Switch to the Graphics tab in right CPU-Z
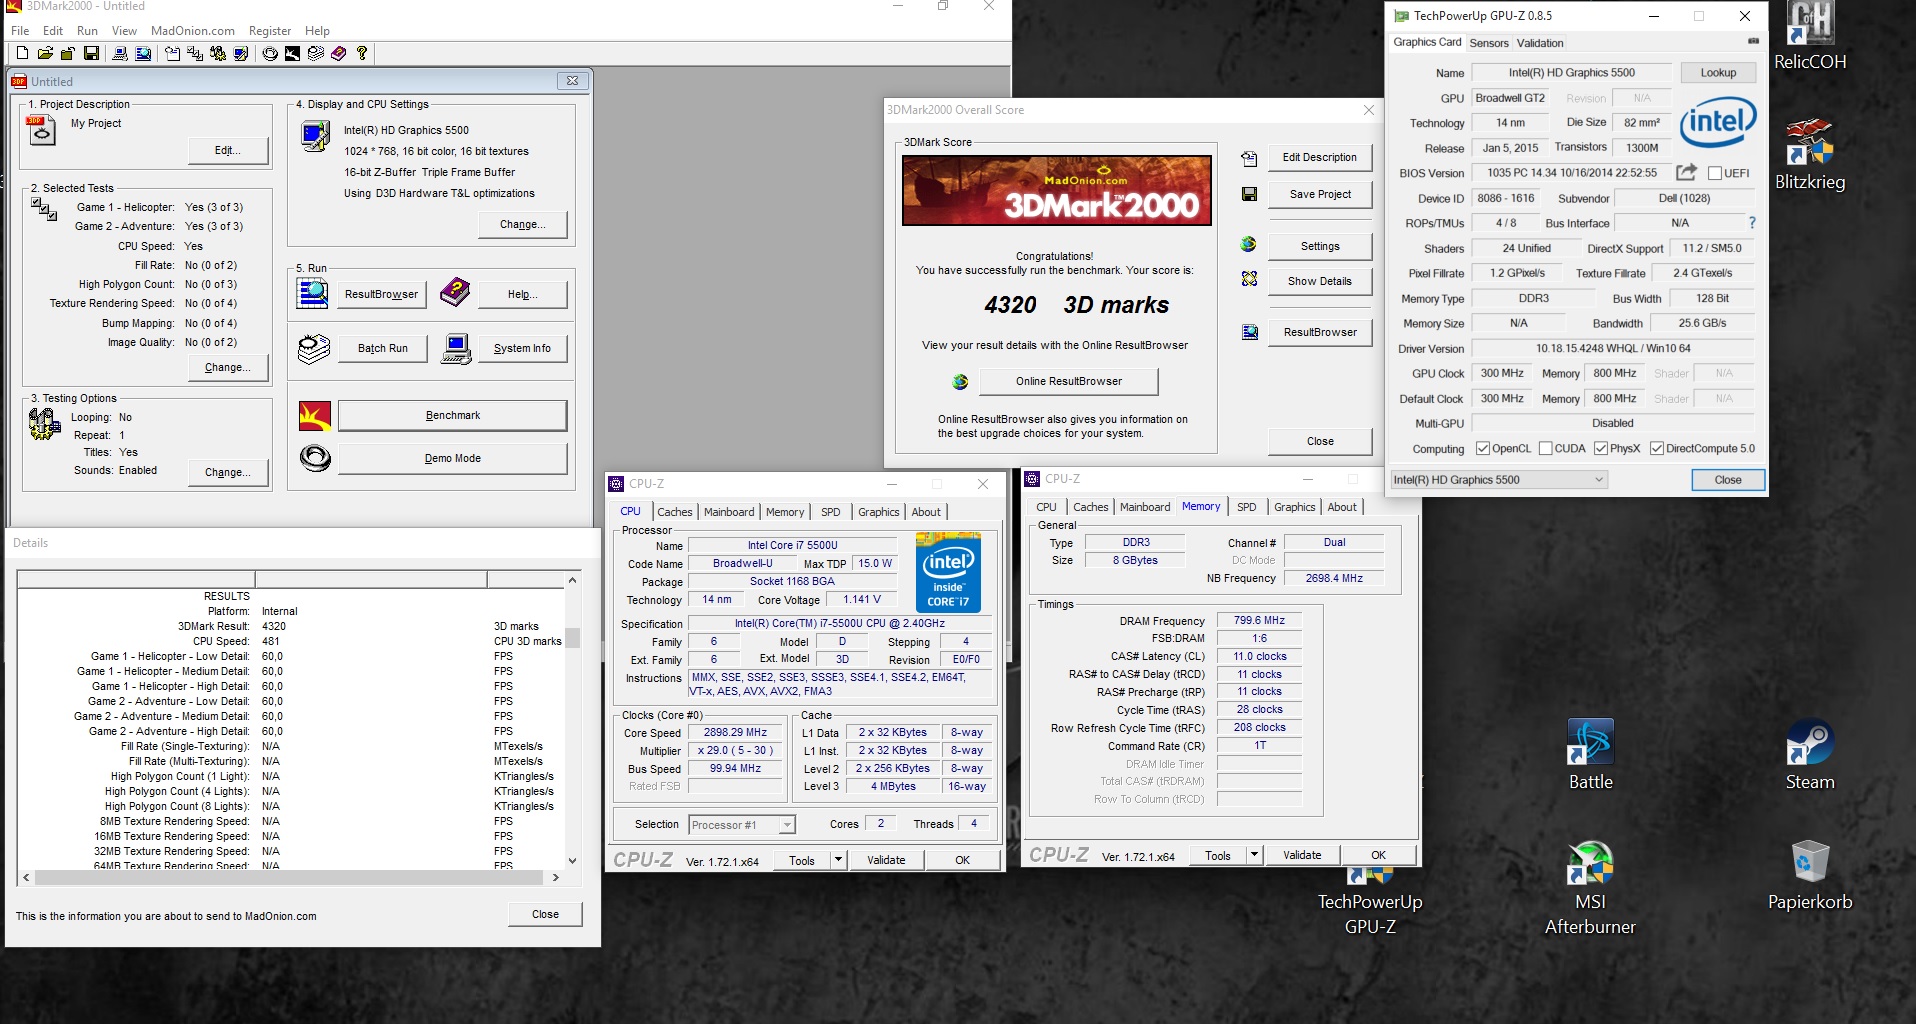The width and height of the screenshot is (1916, 1024). tap(1294, 507)
